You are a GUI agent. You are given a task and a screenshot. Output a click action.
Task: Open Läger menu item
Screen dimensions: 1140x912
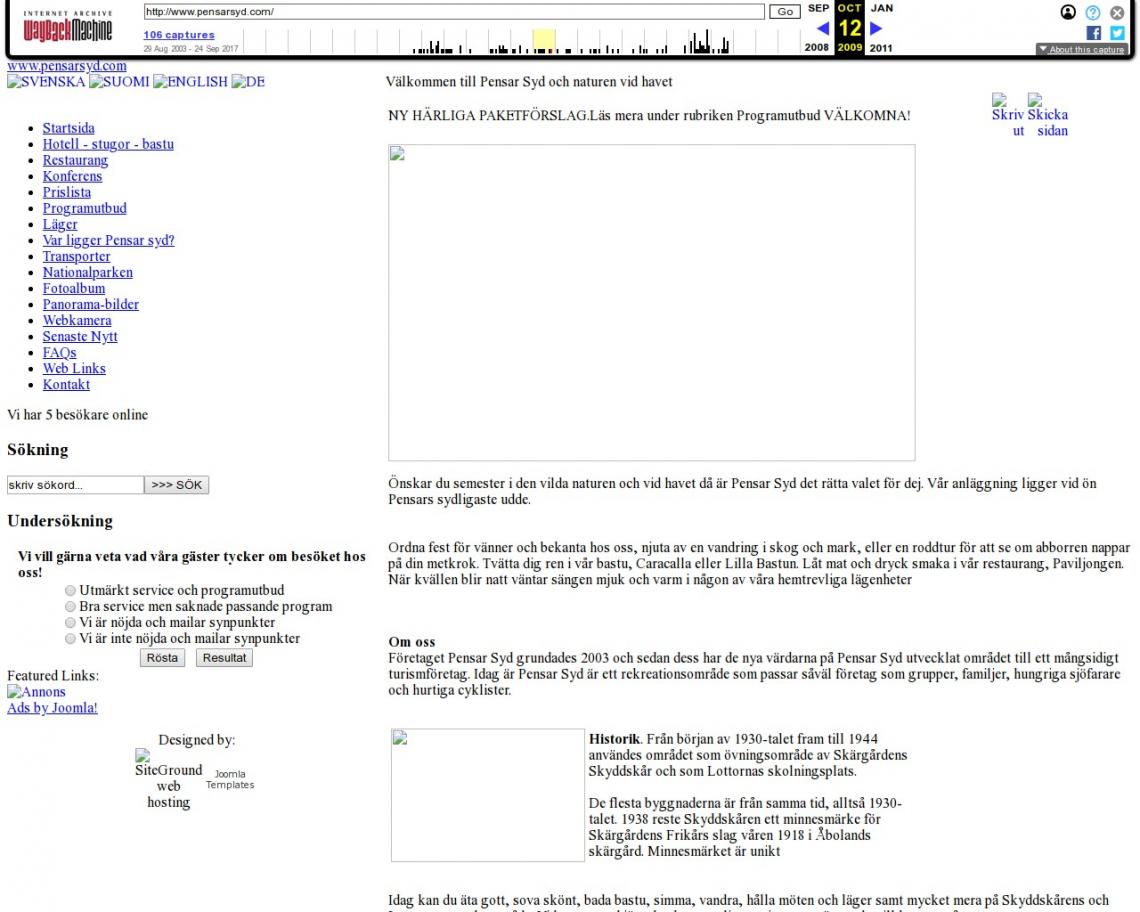coord(60,224)
